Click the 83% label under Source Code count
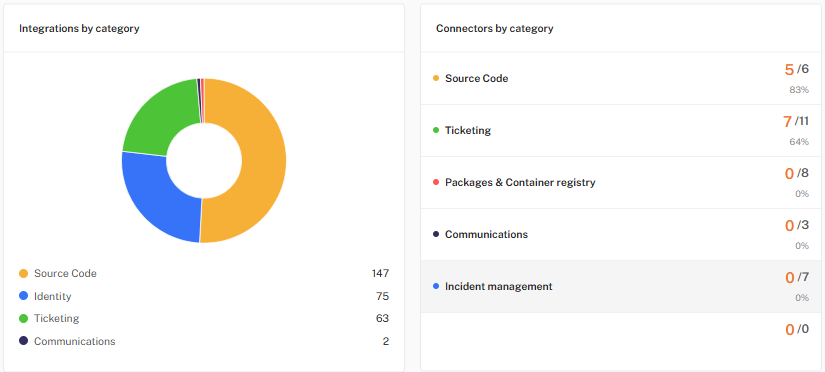Viewport: 825px width, 372px height. pyautogui.click(x=799, y=90)
